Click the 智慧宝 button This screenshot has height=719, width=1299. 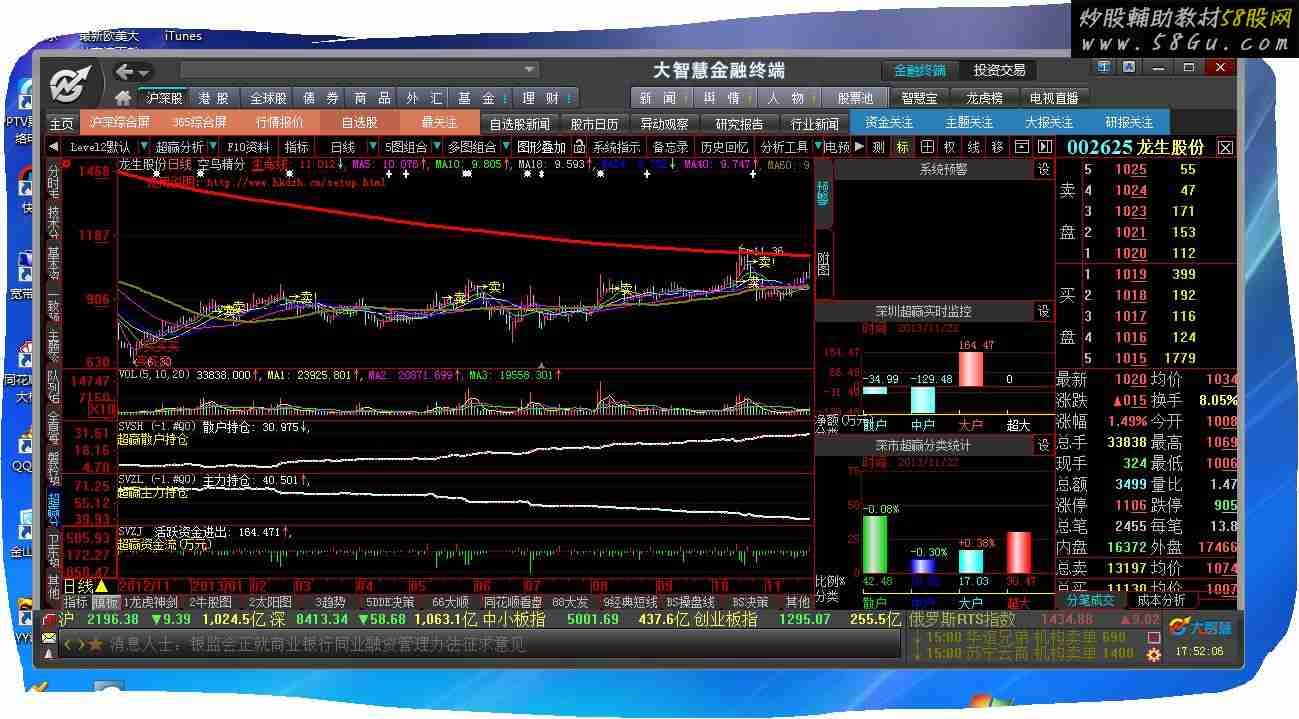(x=919, y=98)
